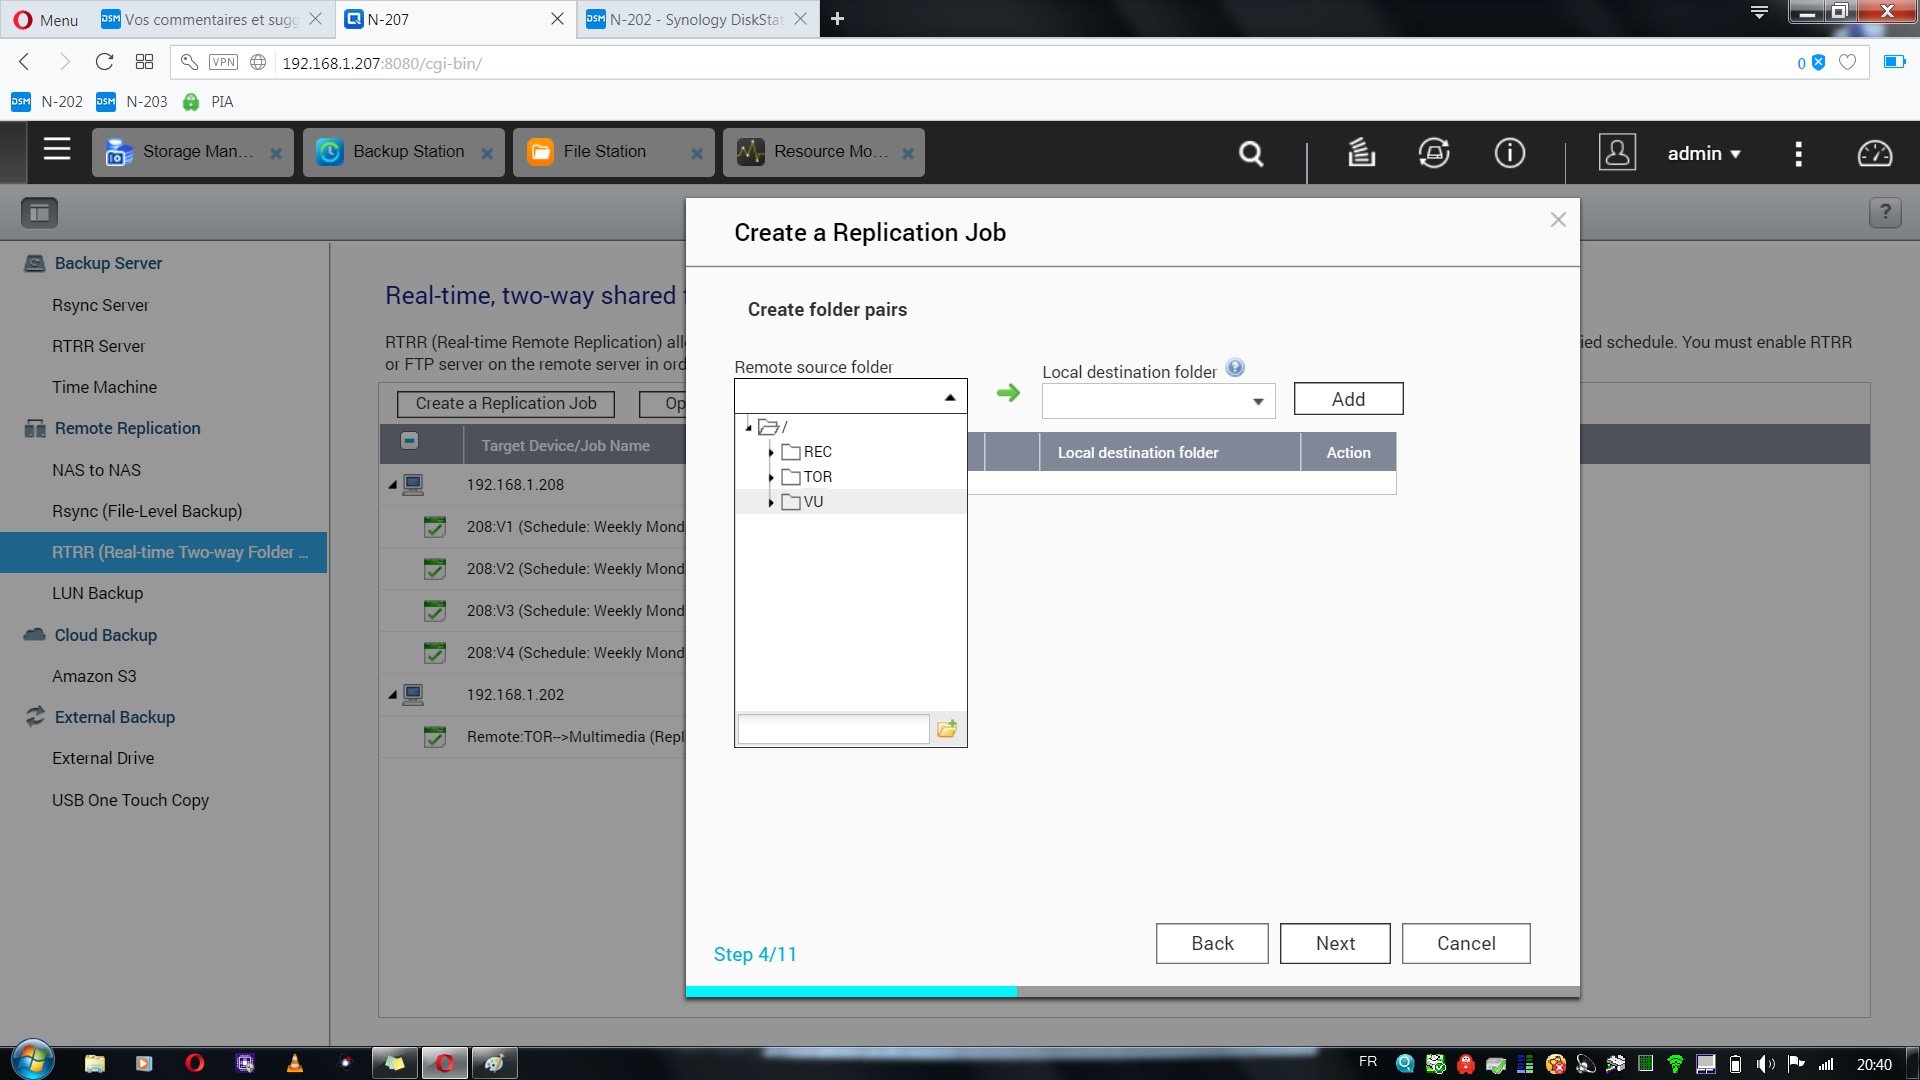Viewport: 1920px width, 1080px height.
Task: Open external devices icon in header
Action: coord(1434,153)
